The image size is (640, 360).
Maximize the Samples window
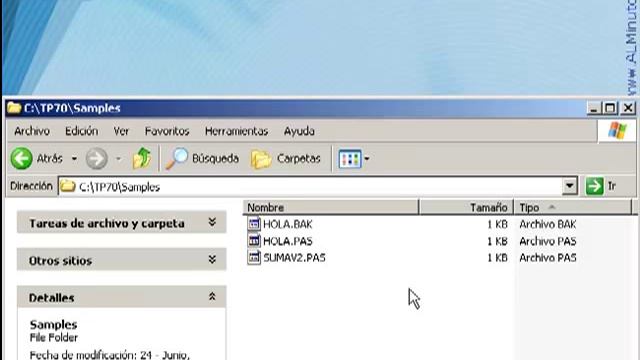(x=610, y=108)
